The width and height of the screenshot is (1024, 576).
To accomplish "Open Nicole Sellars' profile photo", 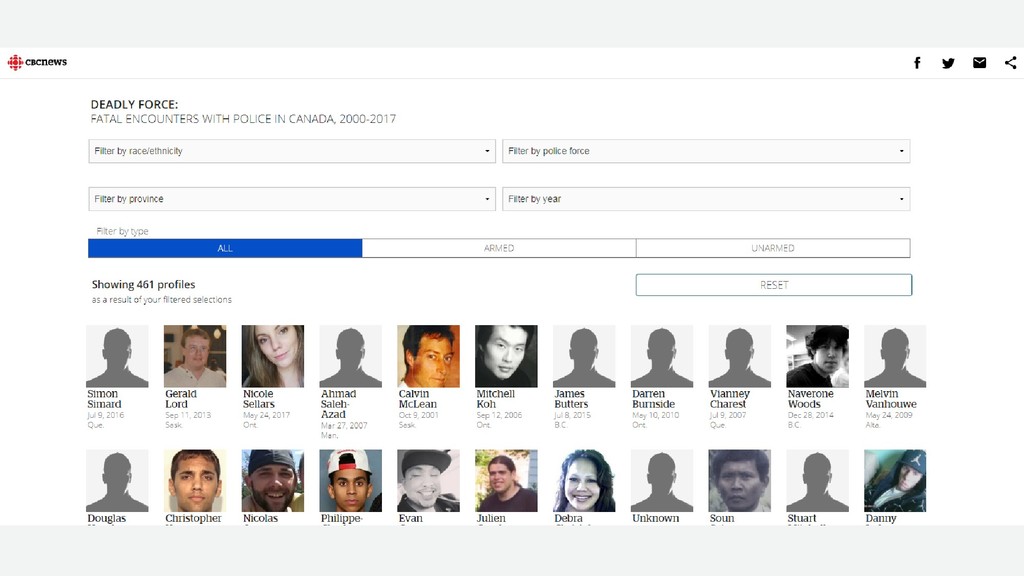I will tap(273, 356).
